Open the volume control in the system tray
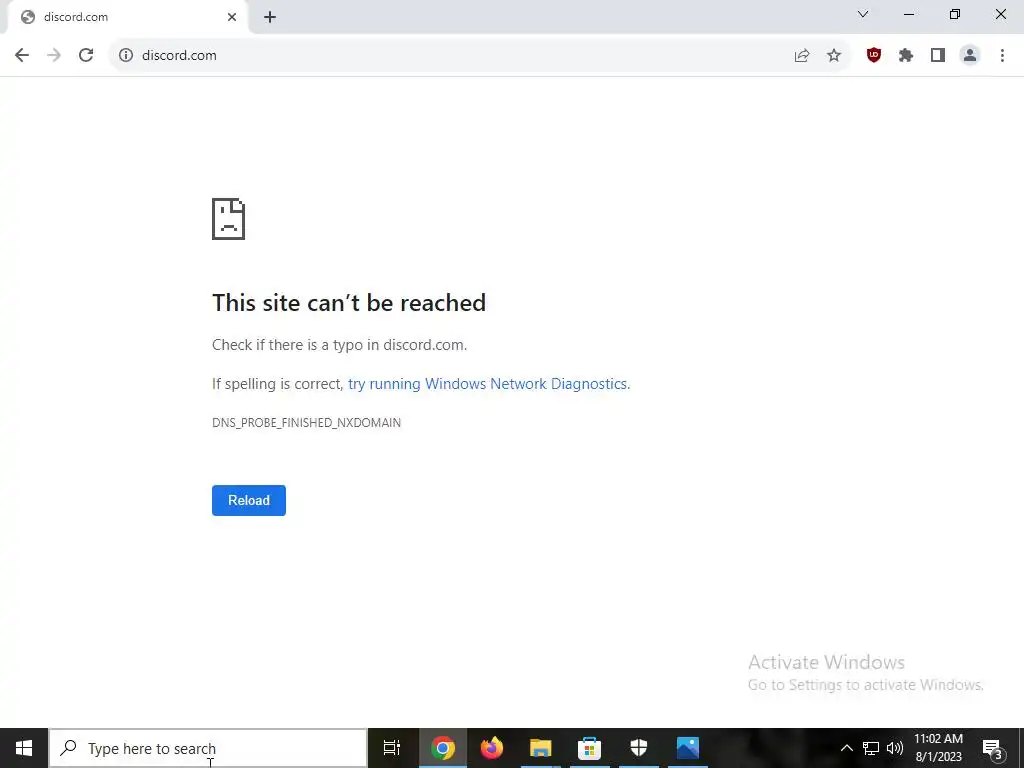The height and width of the screenshot is (768, 1024). coord(895,748)
